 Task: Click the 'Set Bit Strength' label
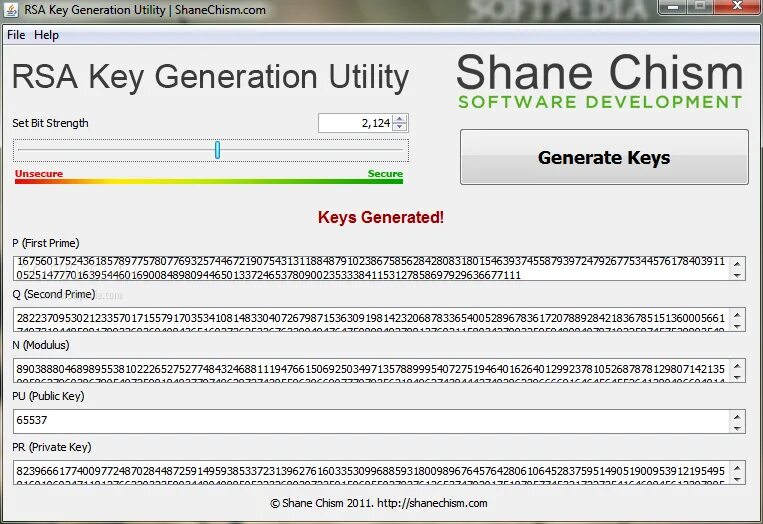click(50, 123)
